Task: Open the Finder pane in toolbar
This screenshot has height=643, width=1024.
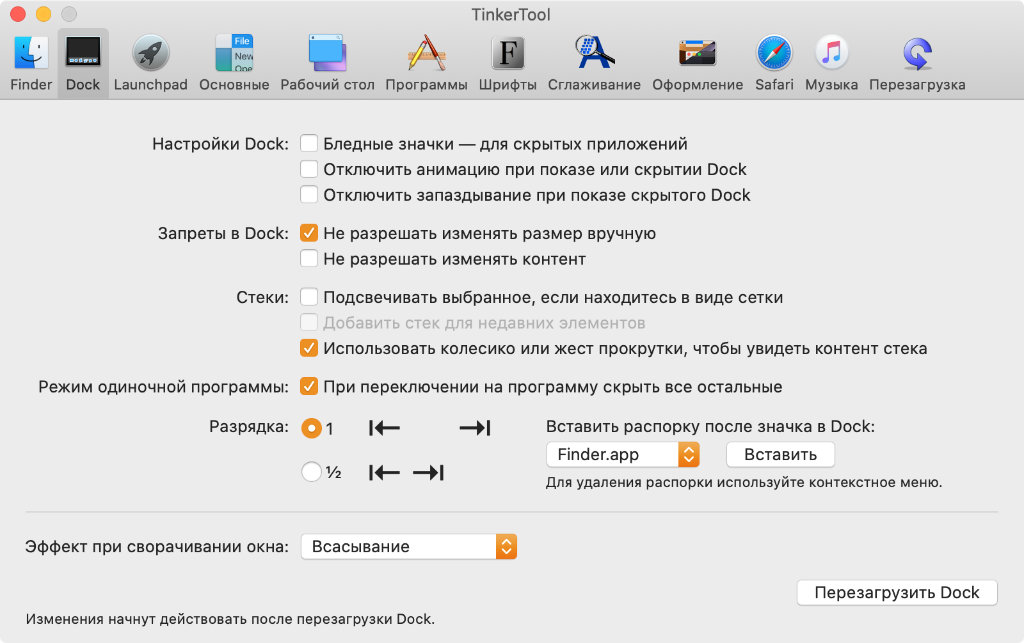Action: click(31, 63)
